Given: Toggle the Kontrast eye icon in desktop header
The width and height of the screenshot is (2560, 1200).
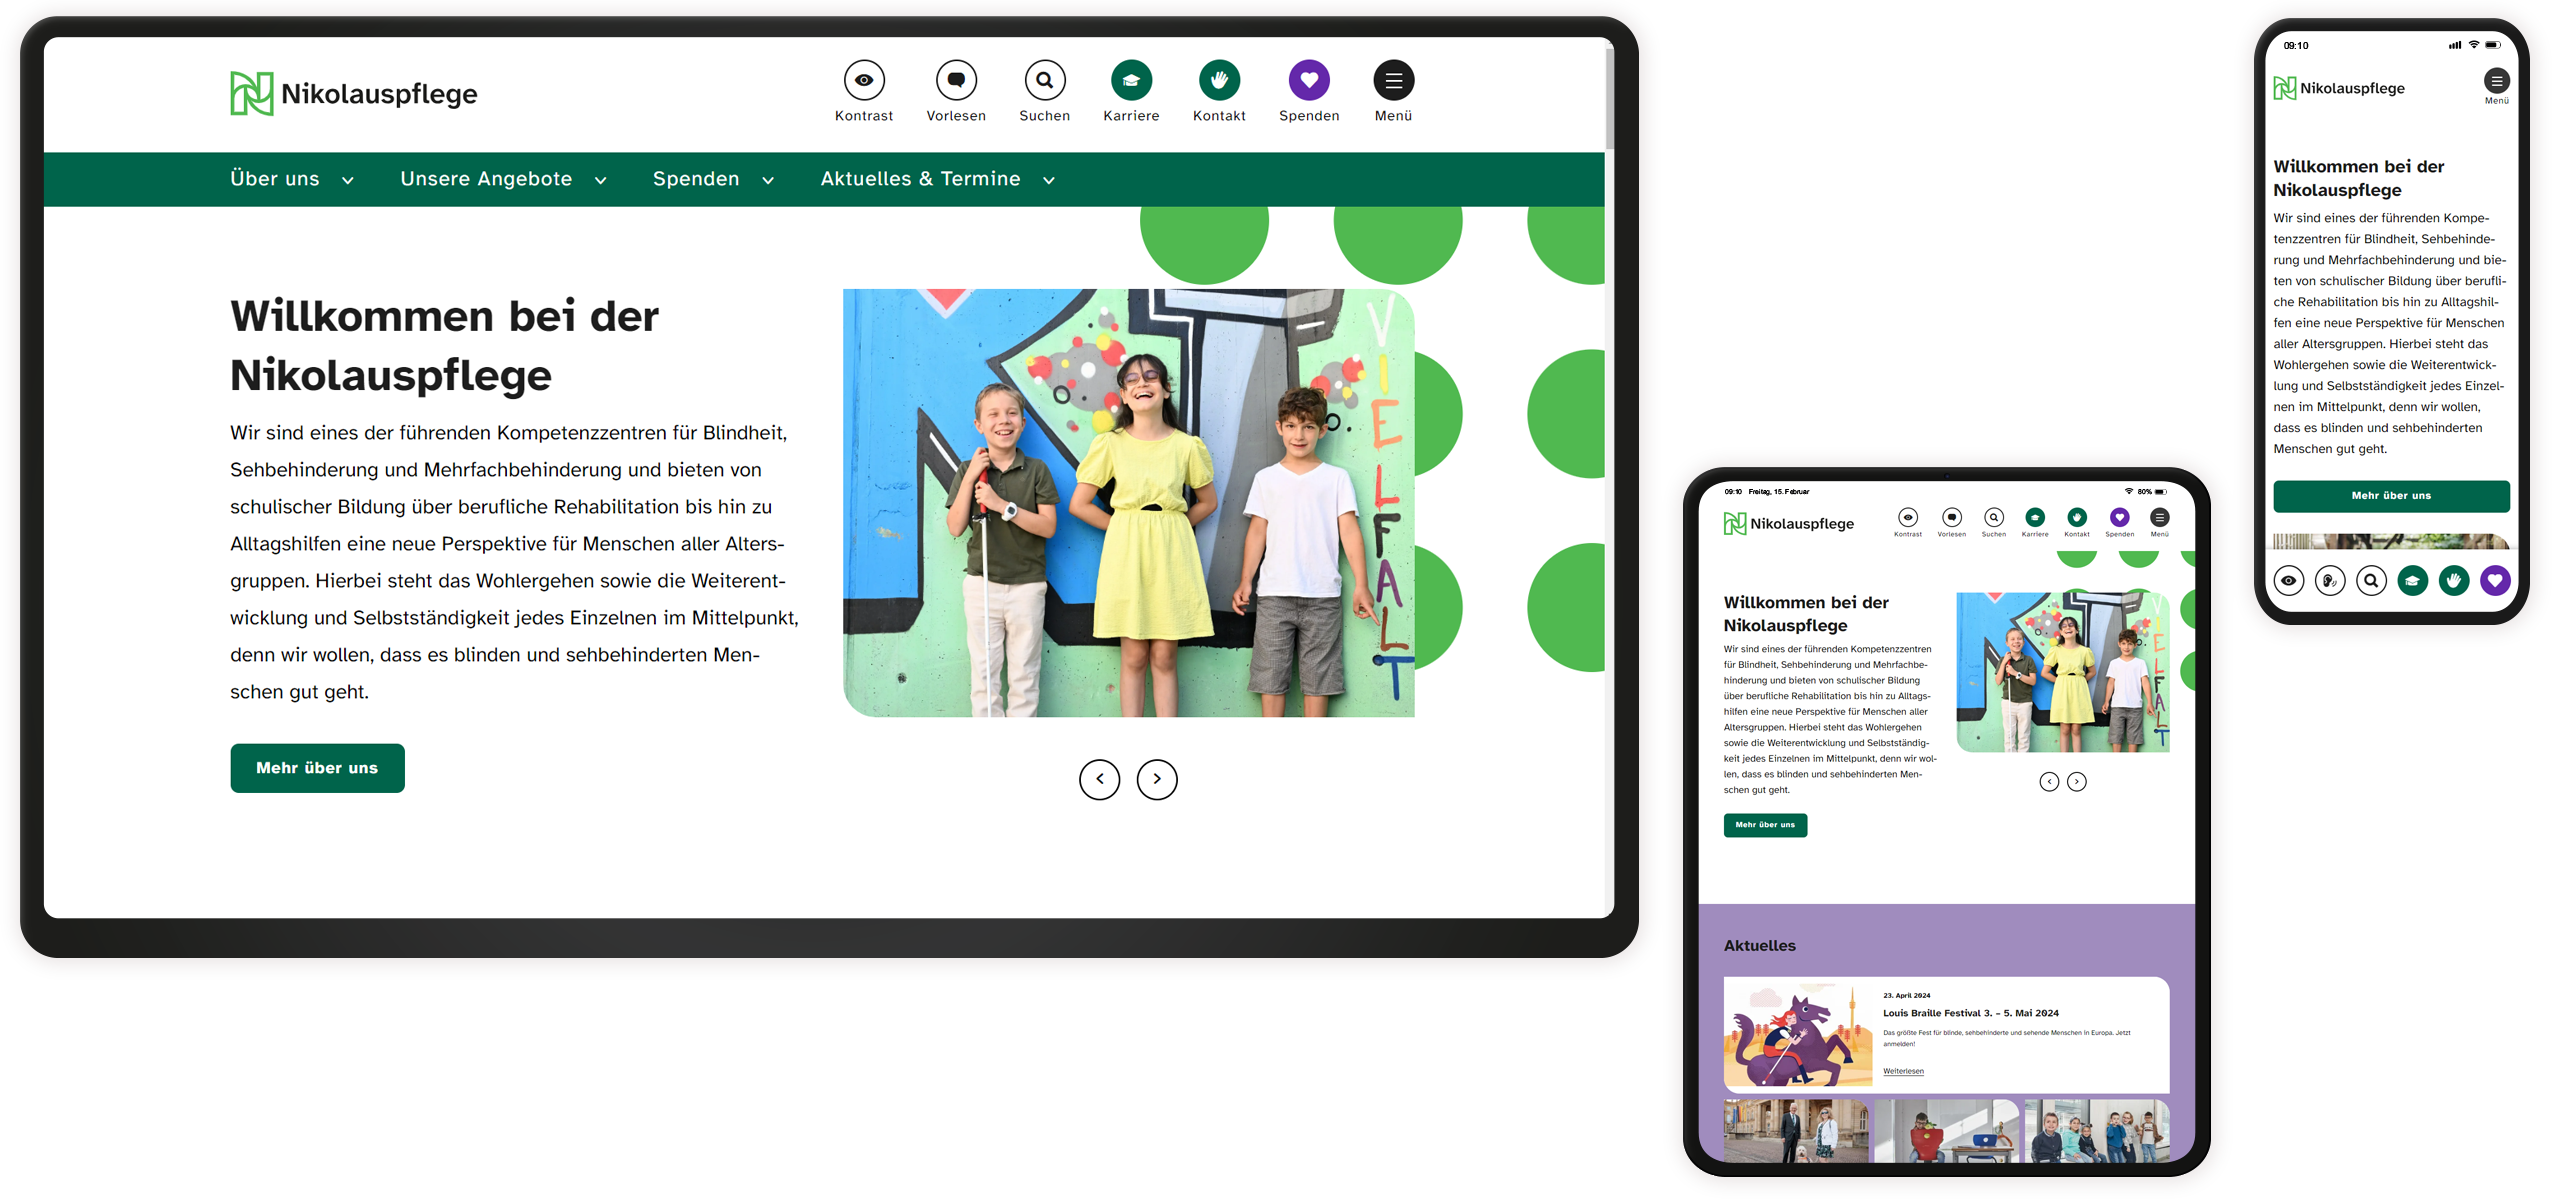Looking at the screenshot, I should pyautogui.click(x=866, y=80).
